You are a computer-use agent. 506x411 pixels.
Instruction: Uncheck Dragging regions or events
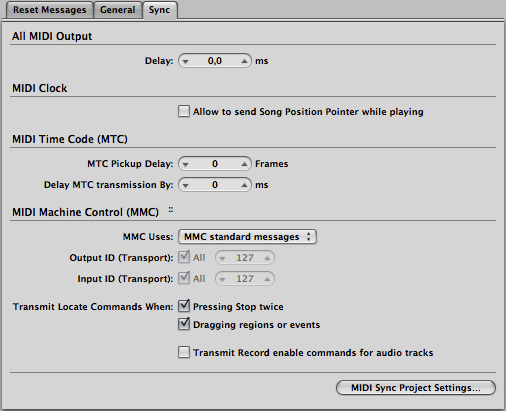tap(184, 324)
